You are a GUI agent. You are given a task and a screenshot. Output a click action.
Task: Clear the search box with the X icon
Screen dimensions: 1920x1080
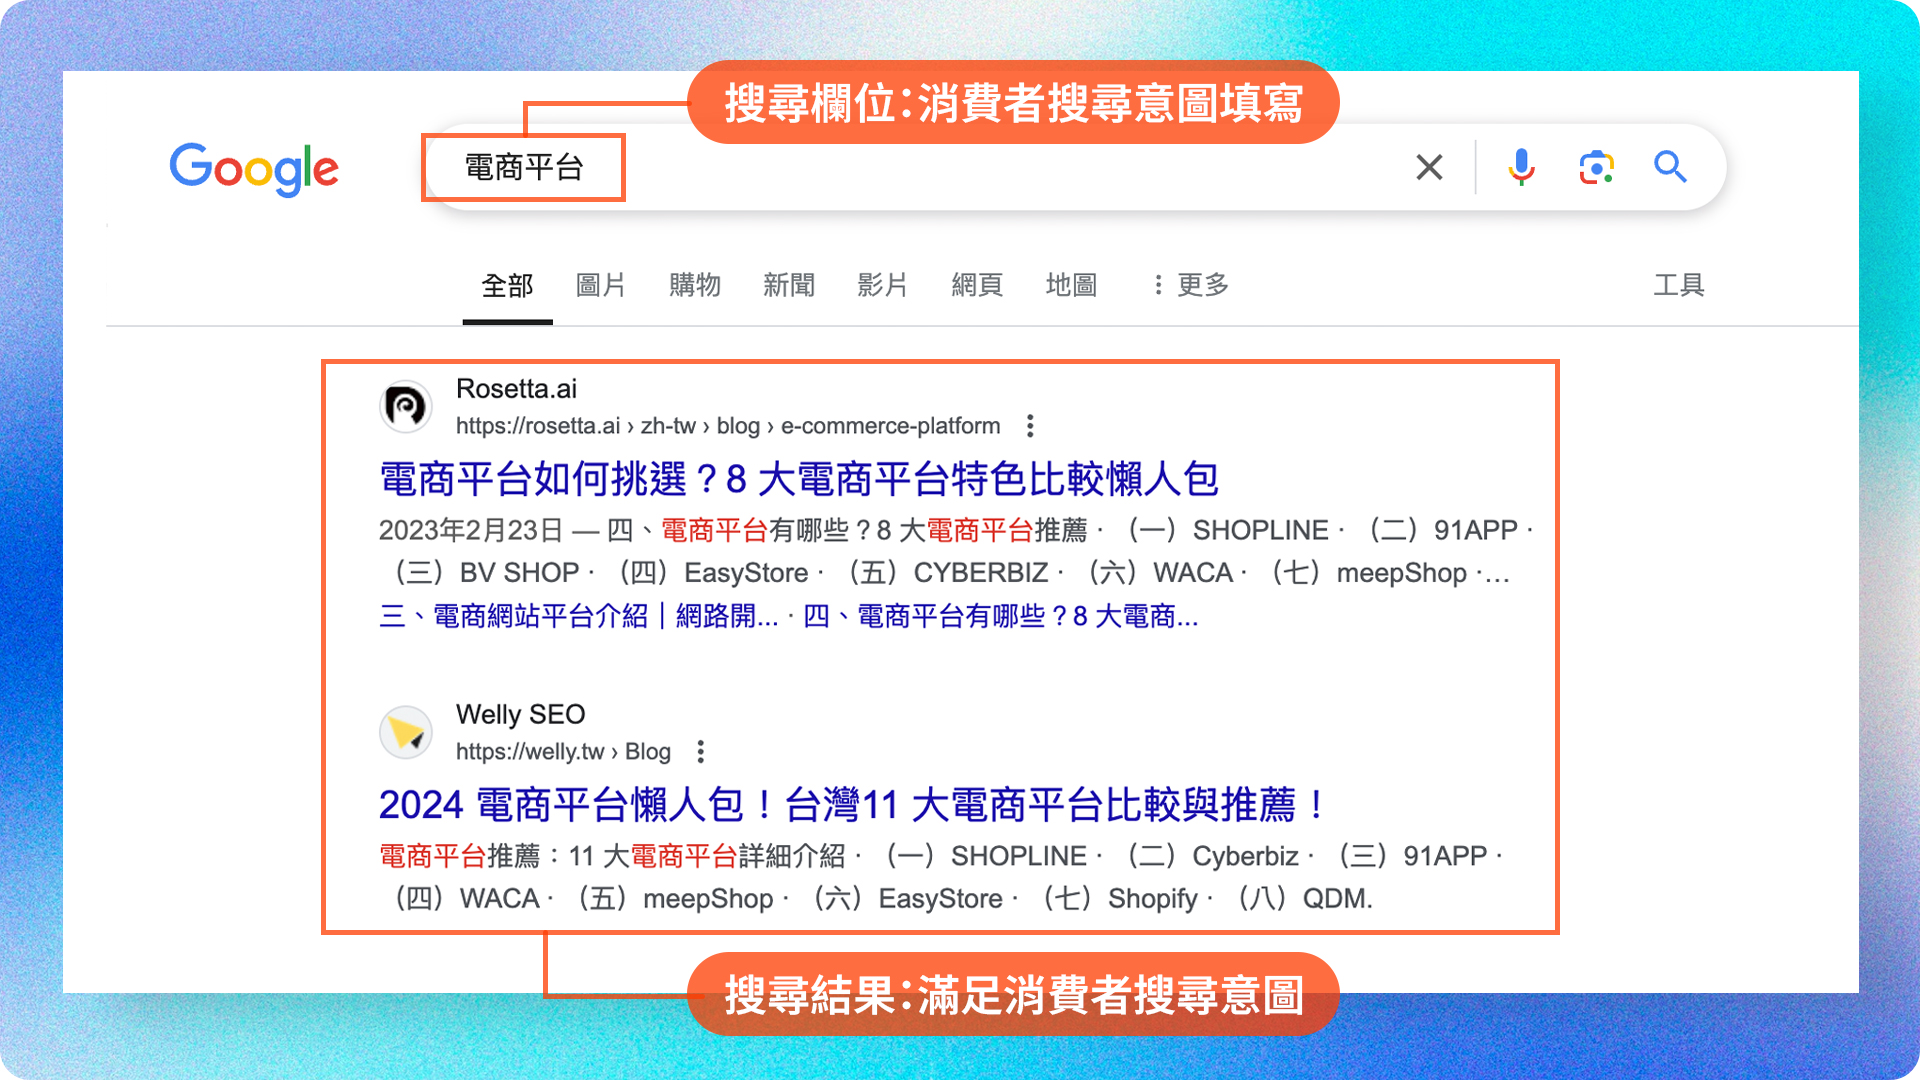coord(1430,167)
